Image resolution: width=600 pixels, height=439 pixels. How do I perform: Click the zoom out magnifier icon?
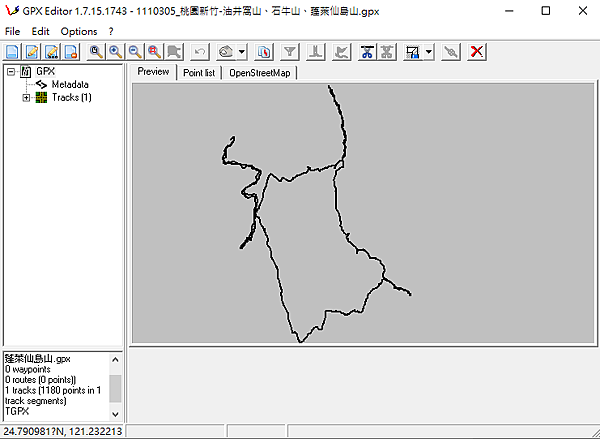[x=135, y=52]
